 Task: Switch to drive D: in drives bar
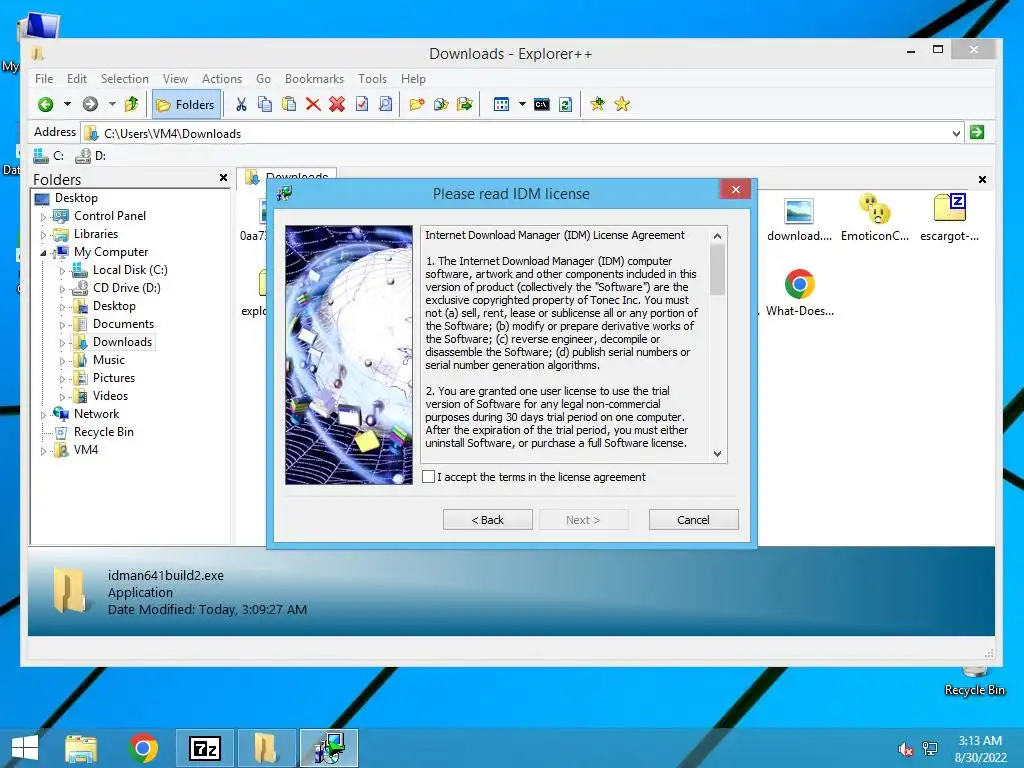pos(91,155)
